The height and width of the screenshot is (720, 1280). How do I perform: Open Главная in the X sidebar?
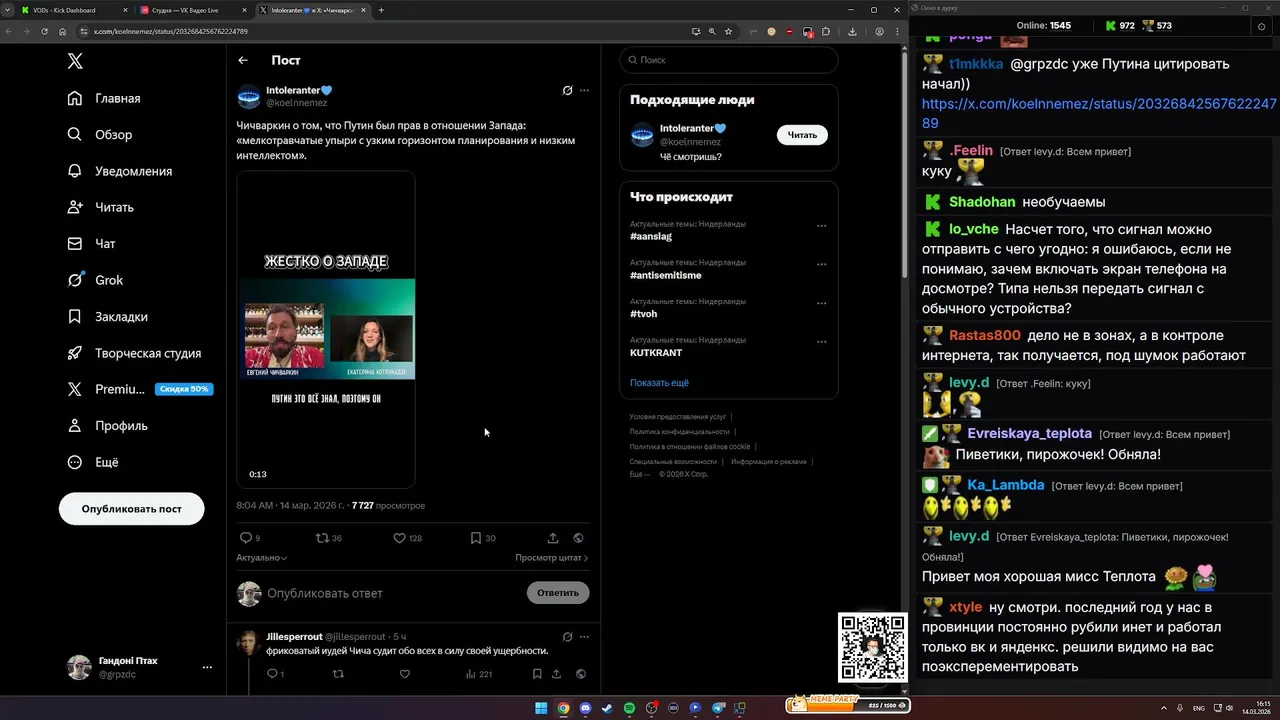[105, 98]
